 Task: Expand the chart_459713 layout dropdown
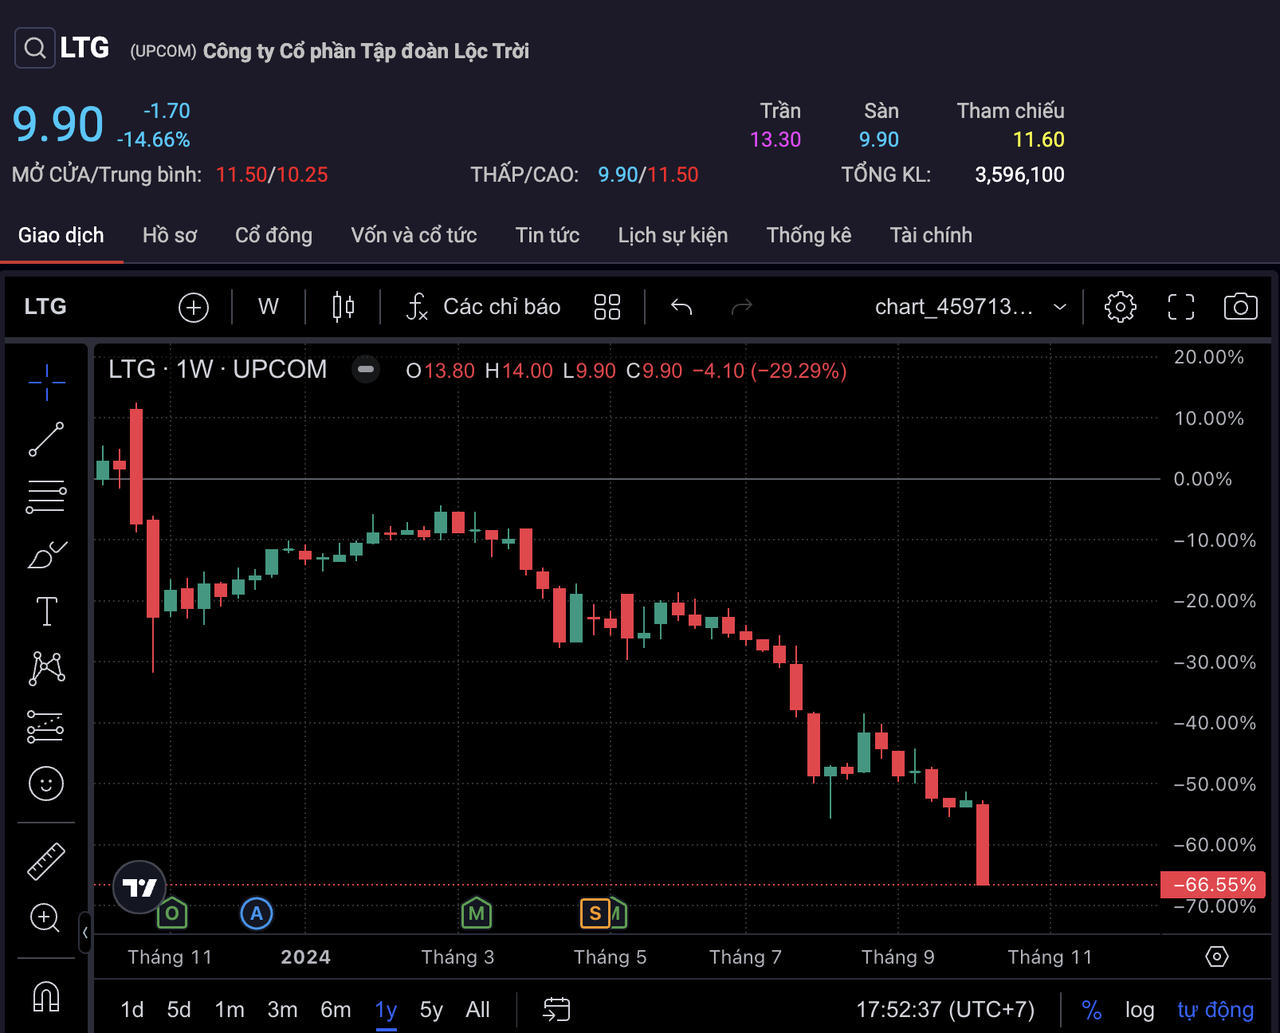click(x=1059, y=307)
